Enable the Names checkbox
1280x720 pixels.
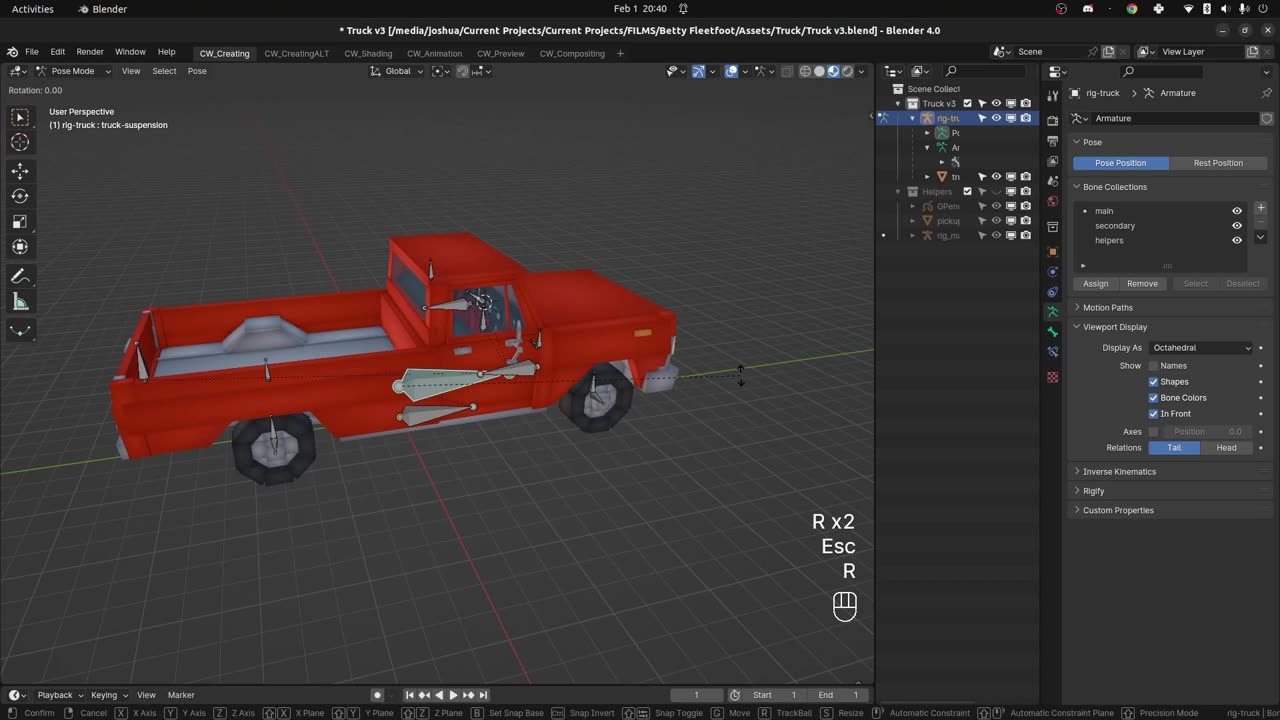click(1153, 366)
